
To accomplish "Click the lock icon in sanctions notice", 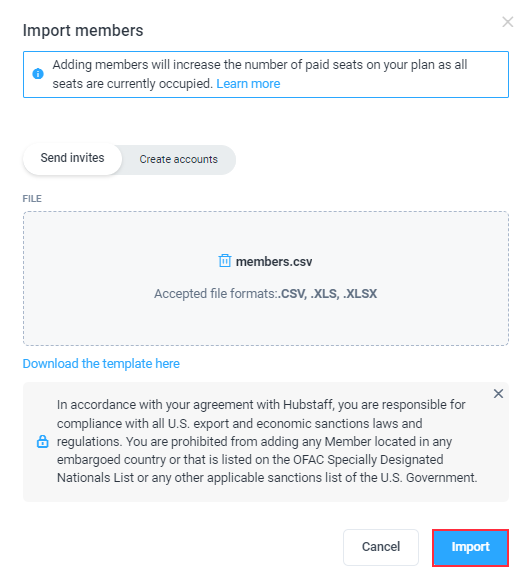I will click(x=43, y=441).
